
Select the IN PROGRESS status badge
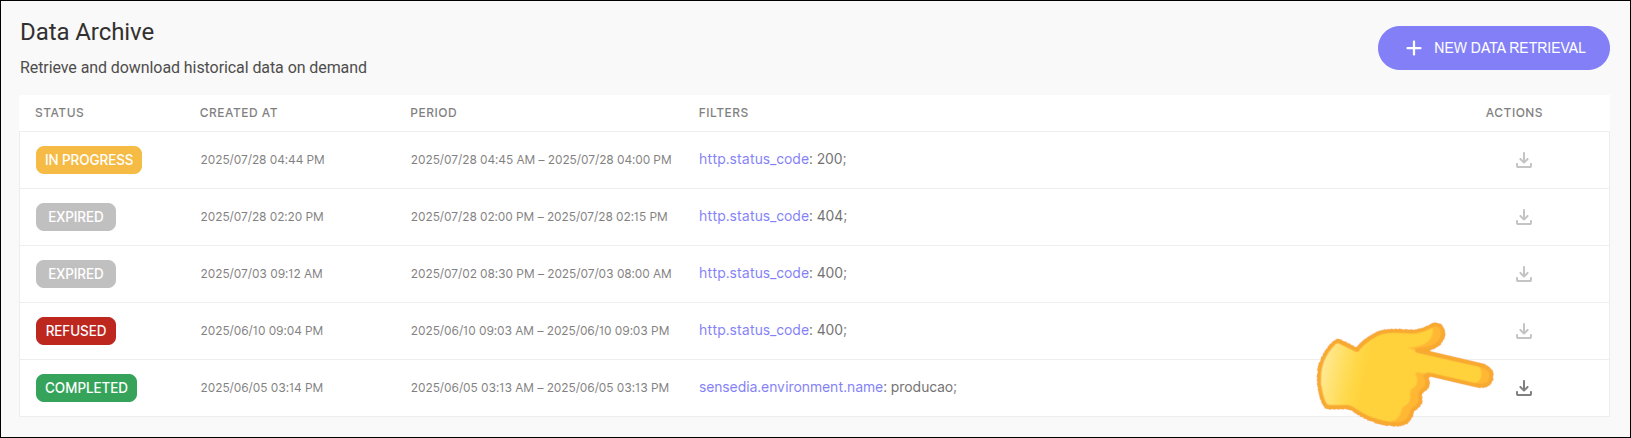point(89,160)
